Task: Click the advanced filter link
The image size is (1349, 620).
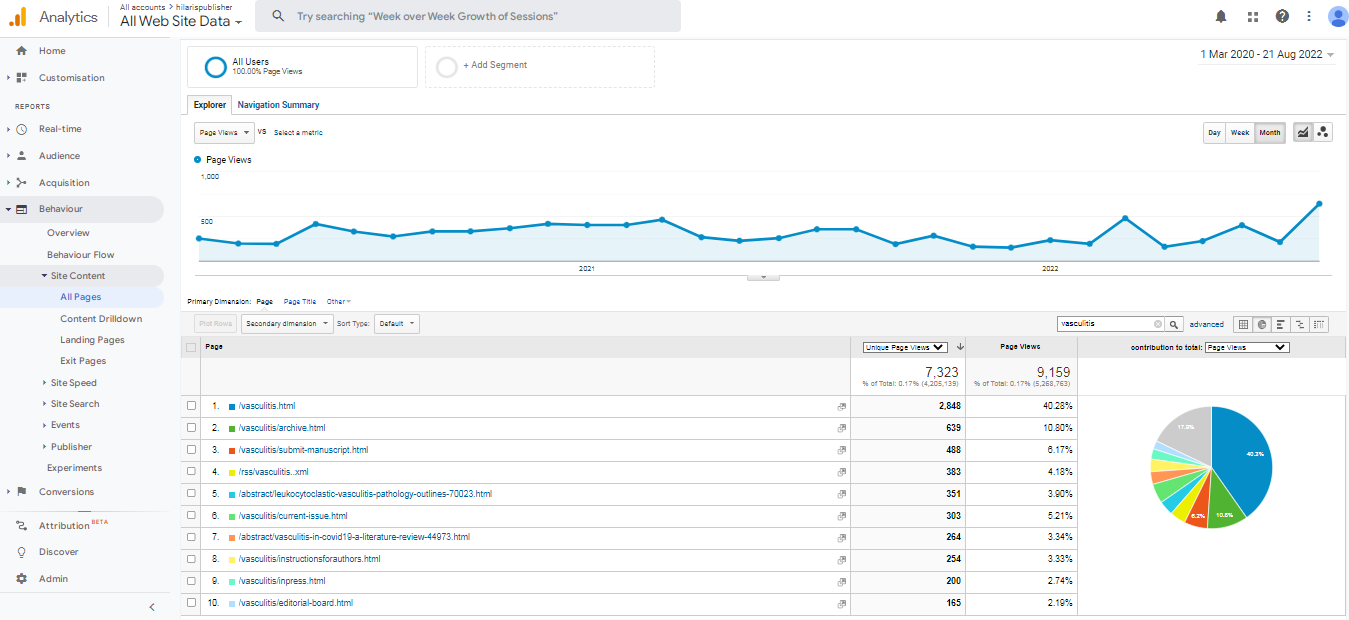Action: 1206,324
